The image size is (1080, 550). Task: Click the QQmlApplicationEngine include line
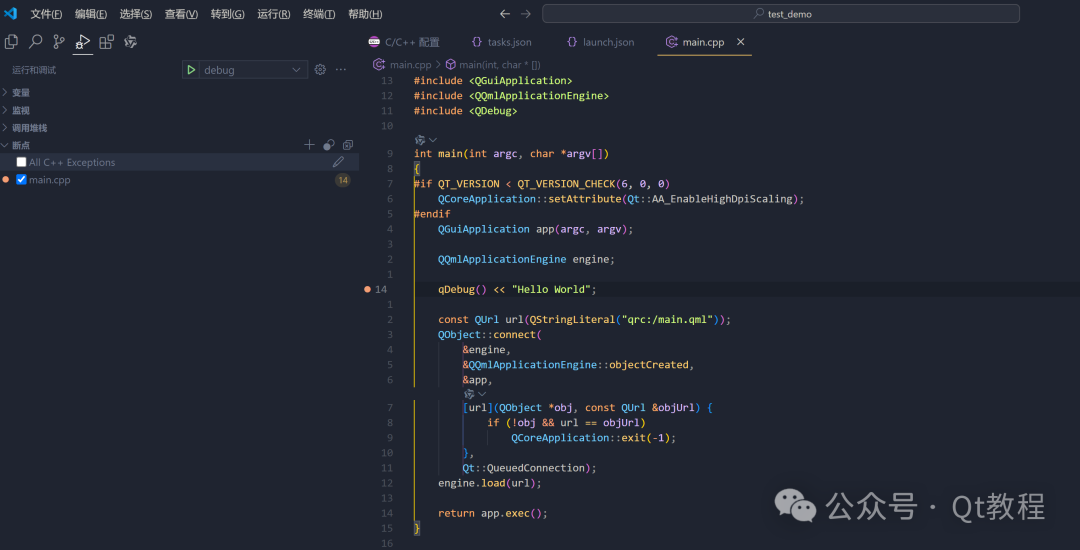[x=511, y=96]
